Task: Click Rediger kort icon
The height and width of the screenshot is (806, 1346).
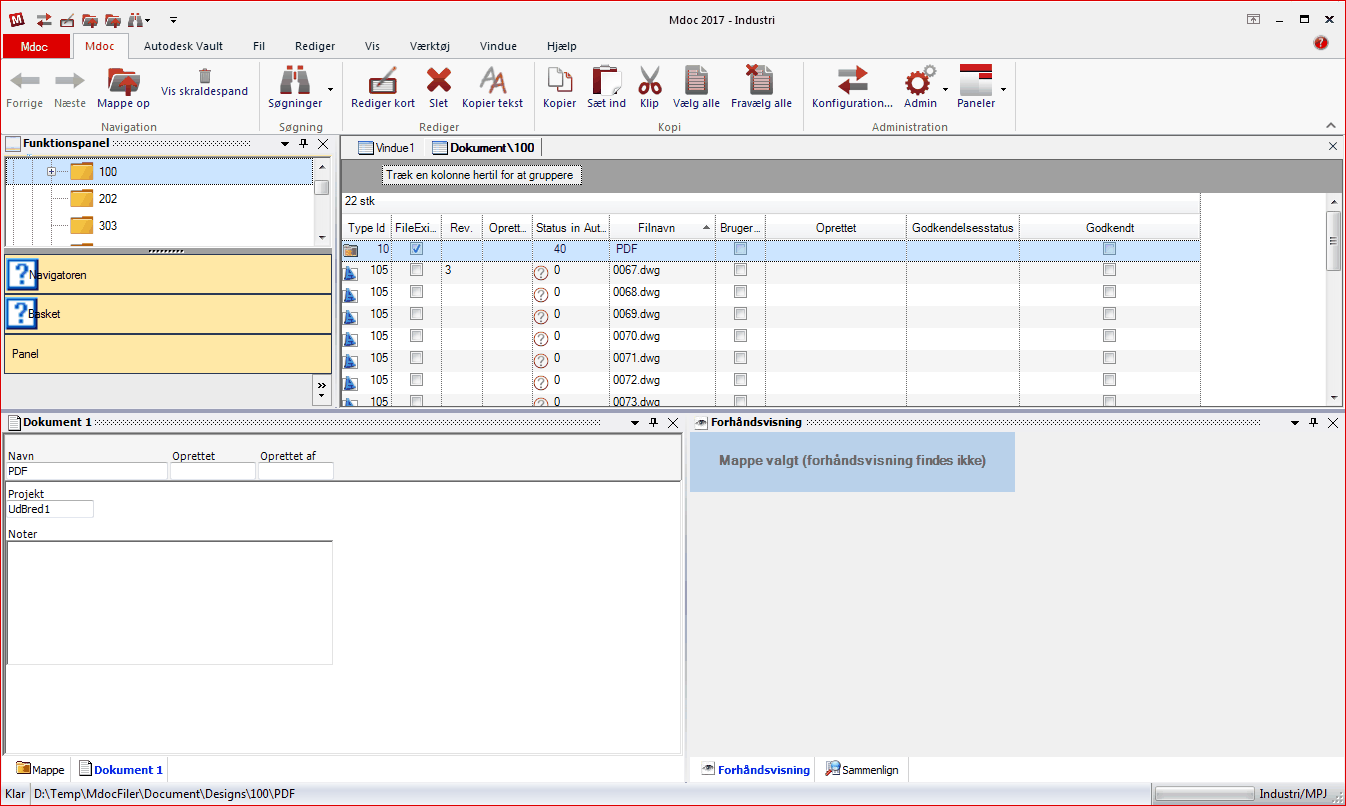Action: [x=383, y=80]
